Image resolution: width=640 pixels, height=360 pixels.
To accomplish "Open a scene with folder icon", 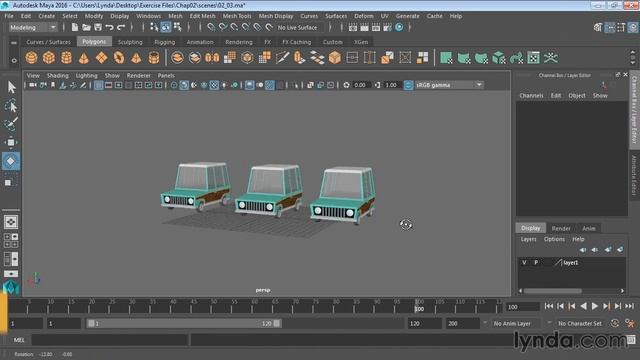I will coord(86,27).
